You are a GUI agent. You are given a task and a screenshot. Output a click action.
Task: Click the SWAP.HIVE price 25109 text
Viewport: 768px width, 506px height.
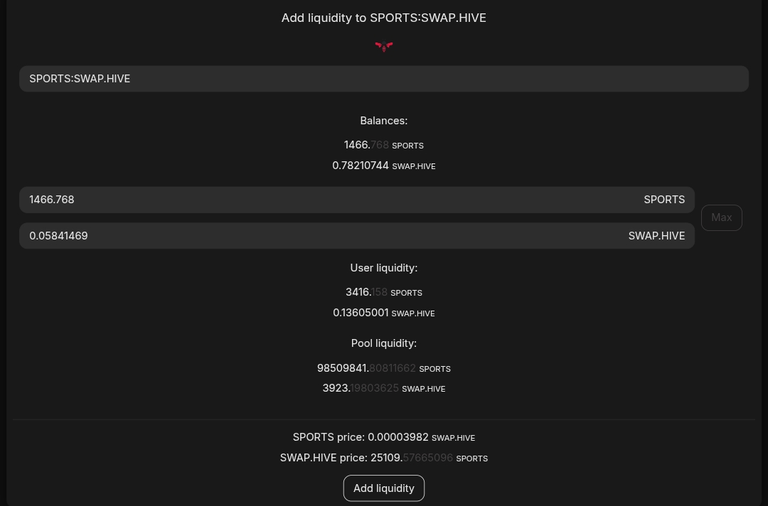tap(384, 458)
